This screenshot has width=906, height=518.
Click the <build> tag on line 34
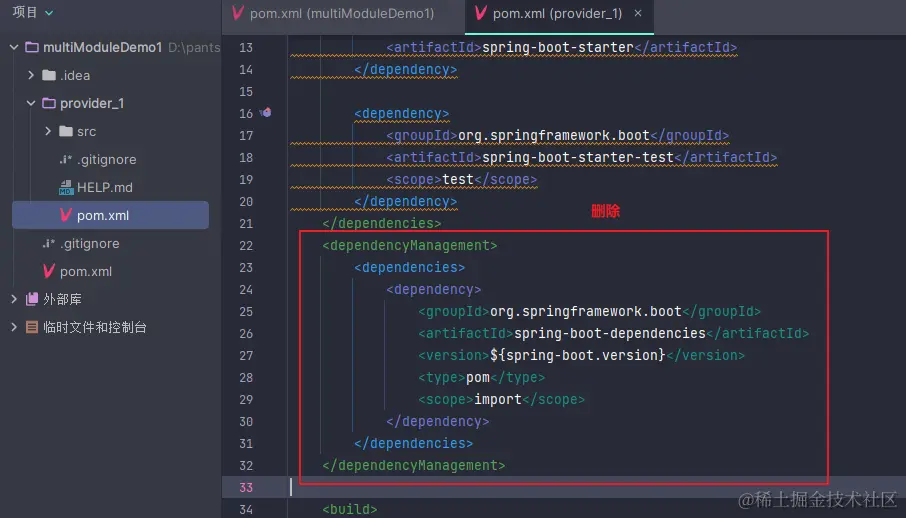pos(350,509)
